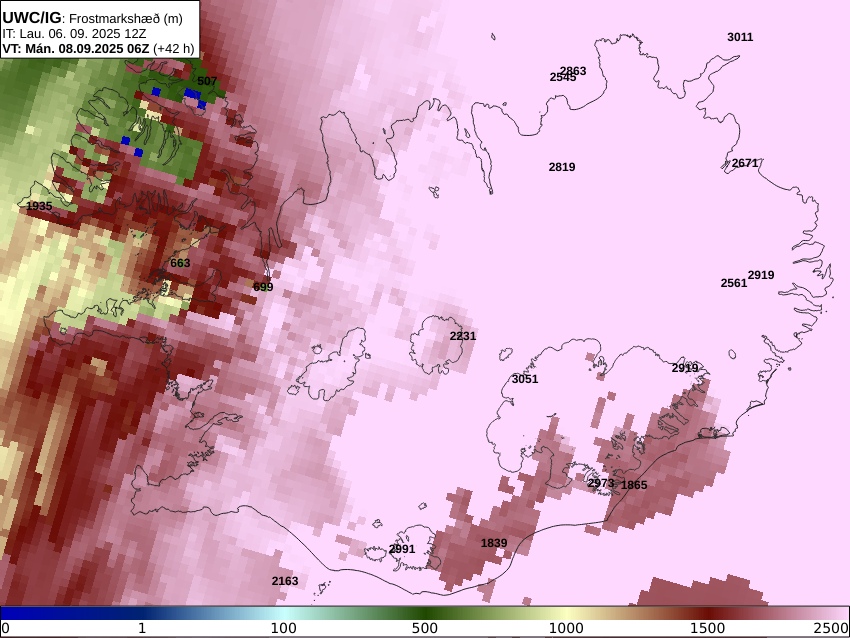
Task: Click the '2500' label on the color scale
Action: 831,628
